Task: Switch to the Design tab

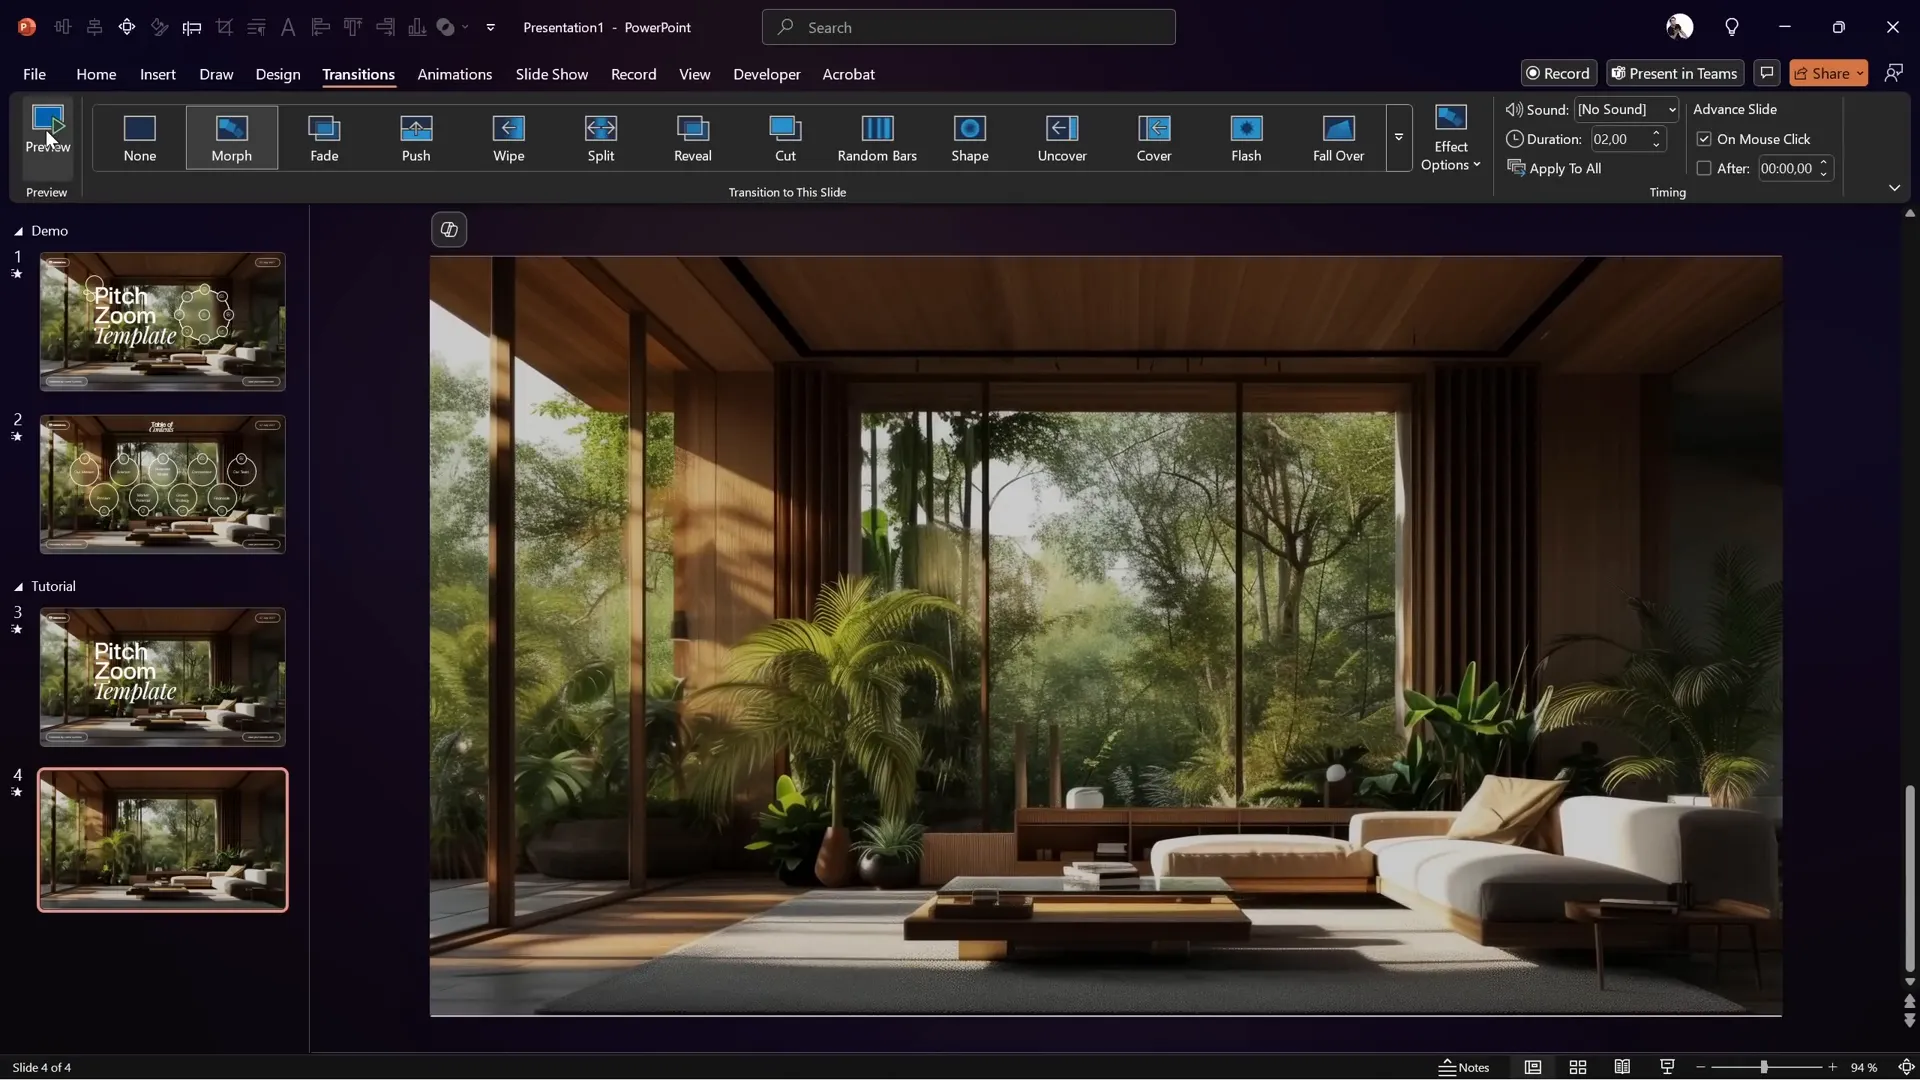Action: [277, 74]
